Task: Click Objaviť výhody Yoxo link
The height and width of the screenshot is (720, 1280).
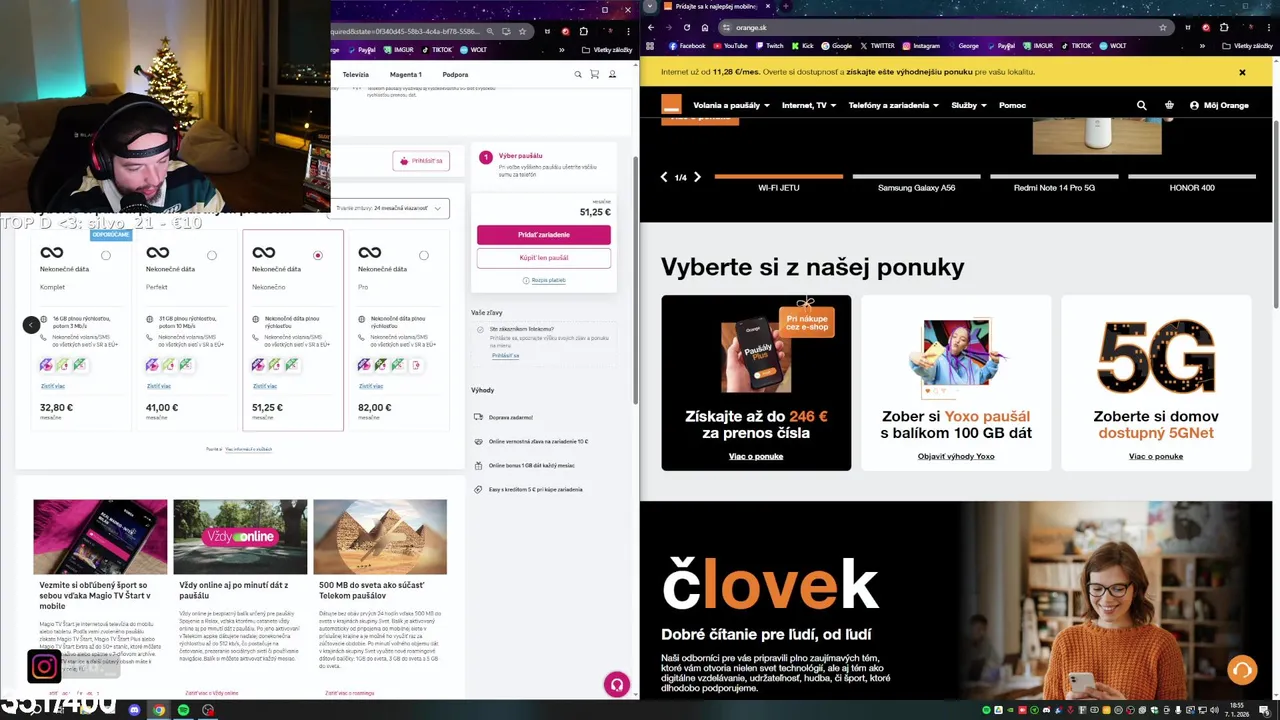Action: tap(956, 456)
